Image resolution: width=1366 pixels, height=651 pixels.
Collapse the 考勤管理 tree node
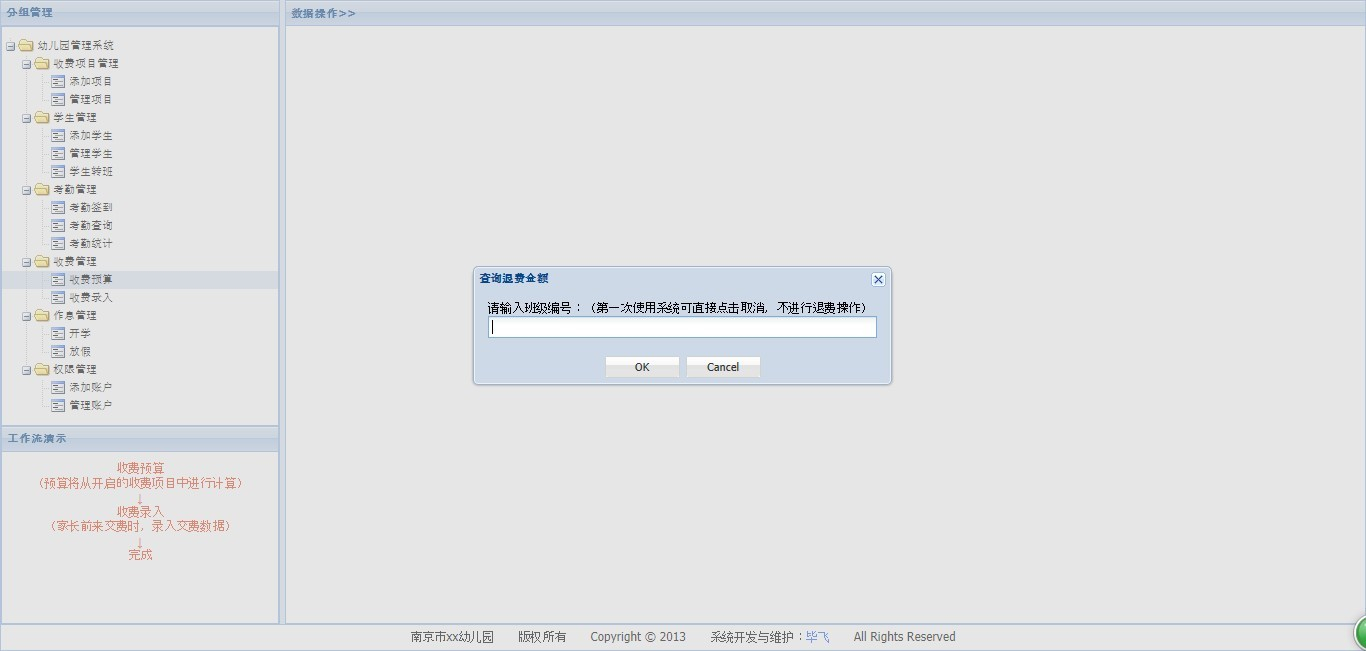pyautogui.click(x=27, y=190)
